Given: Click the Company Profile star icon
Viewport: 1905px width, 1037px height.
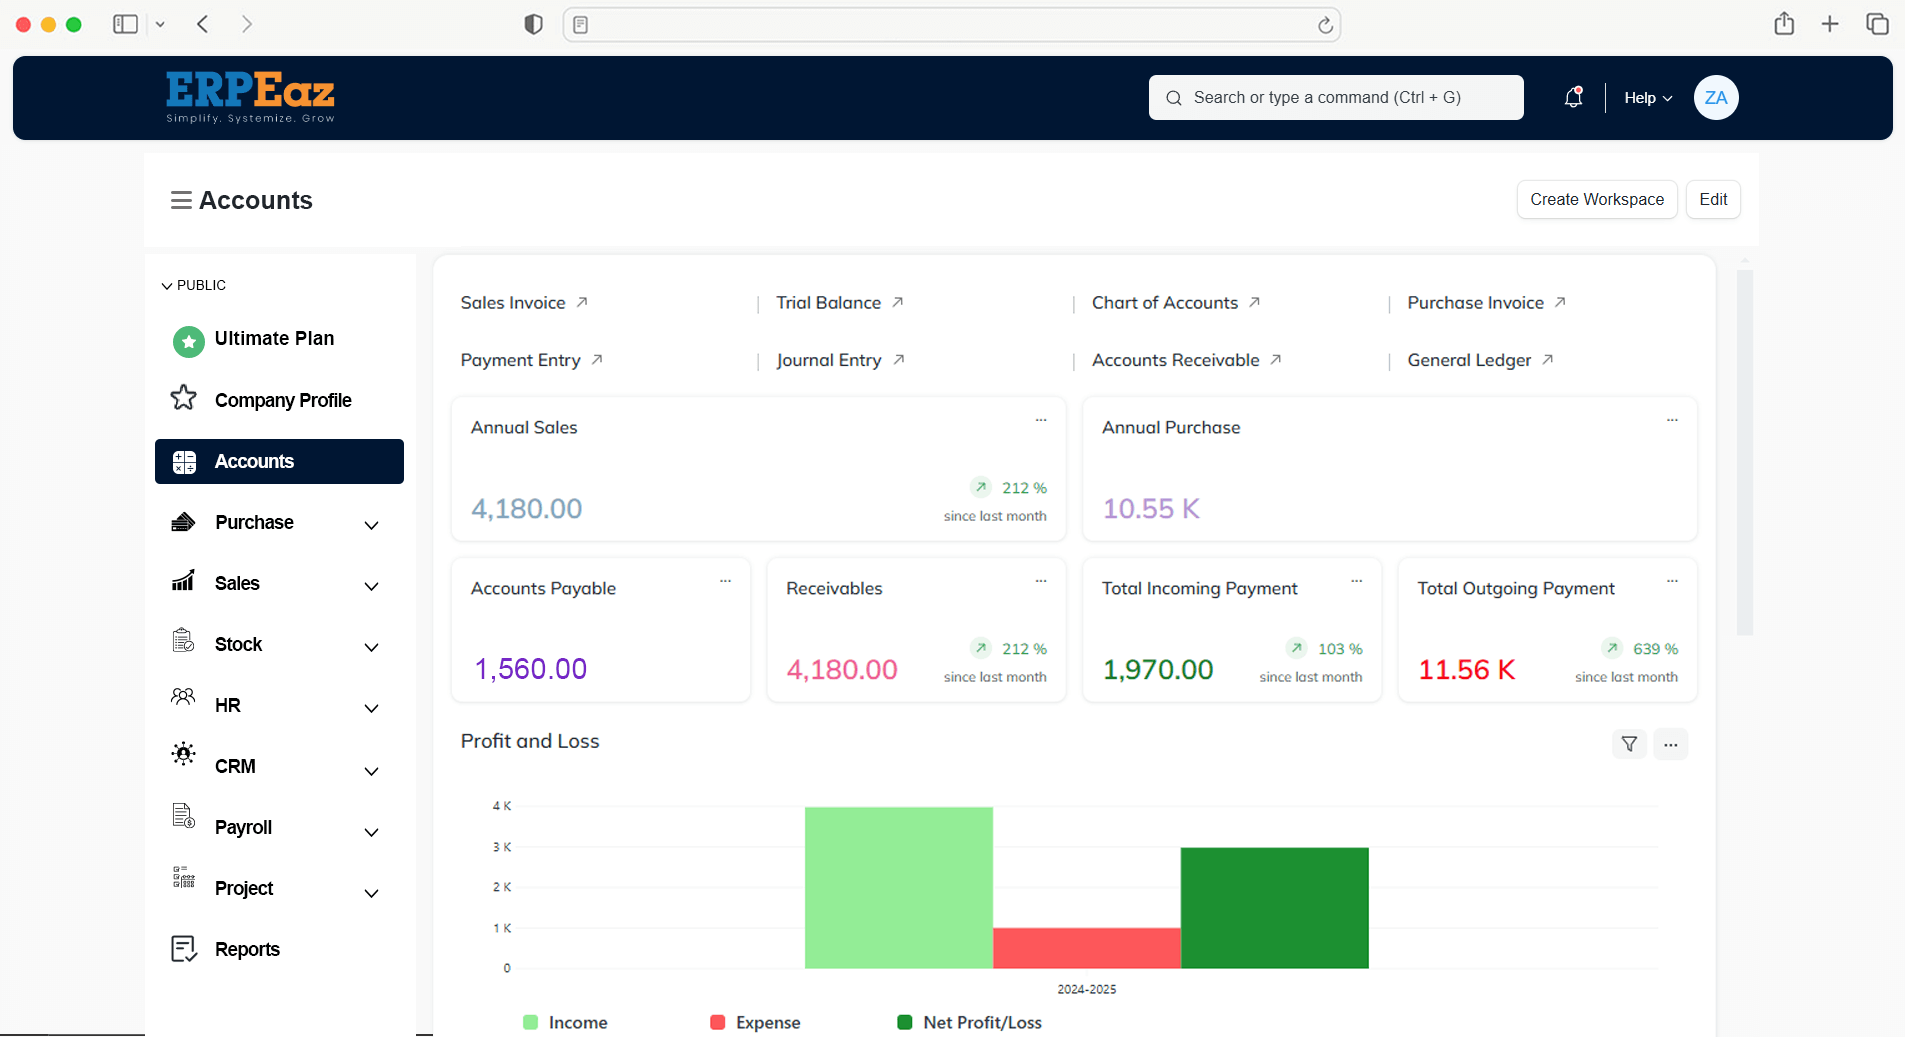Looking at the screenshot, I should coord(184,398).
